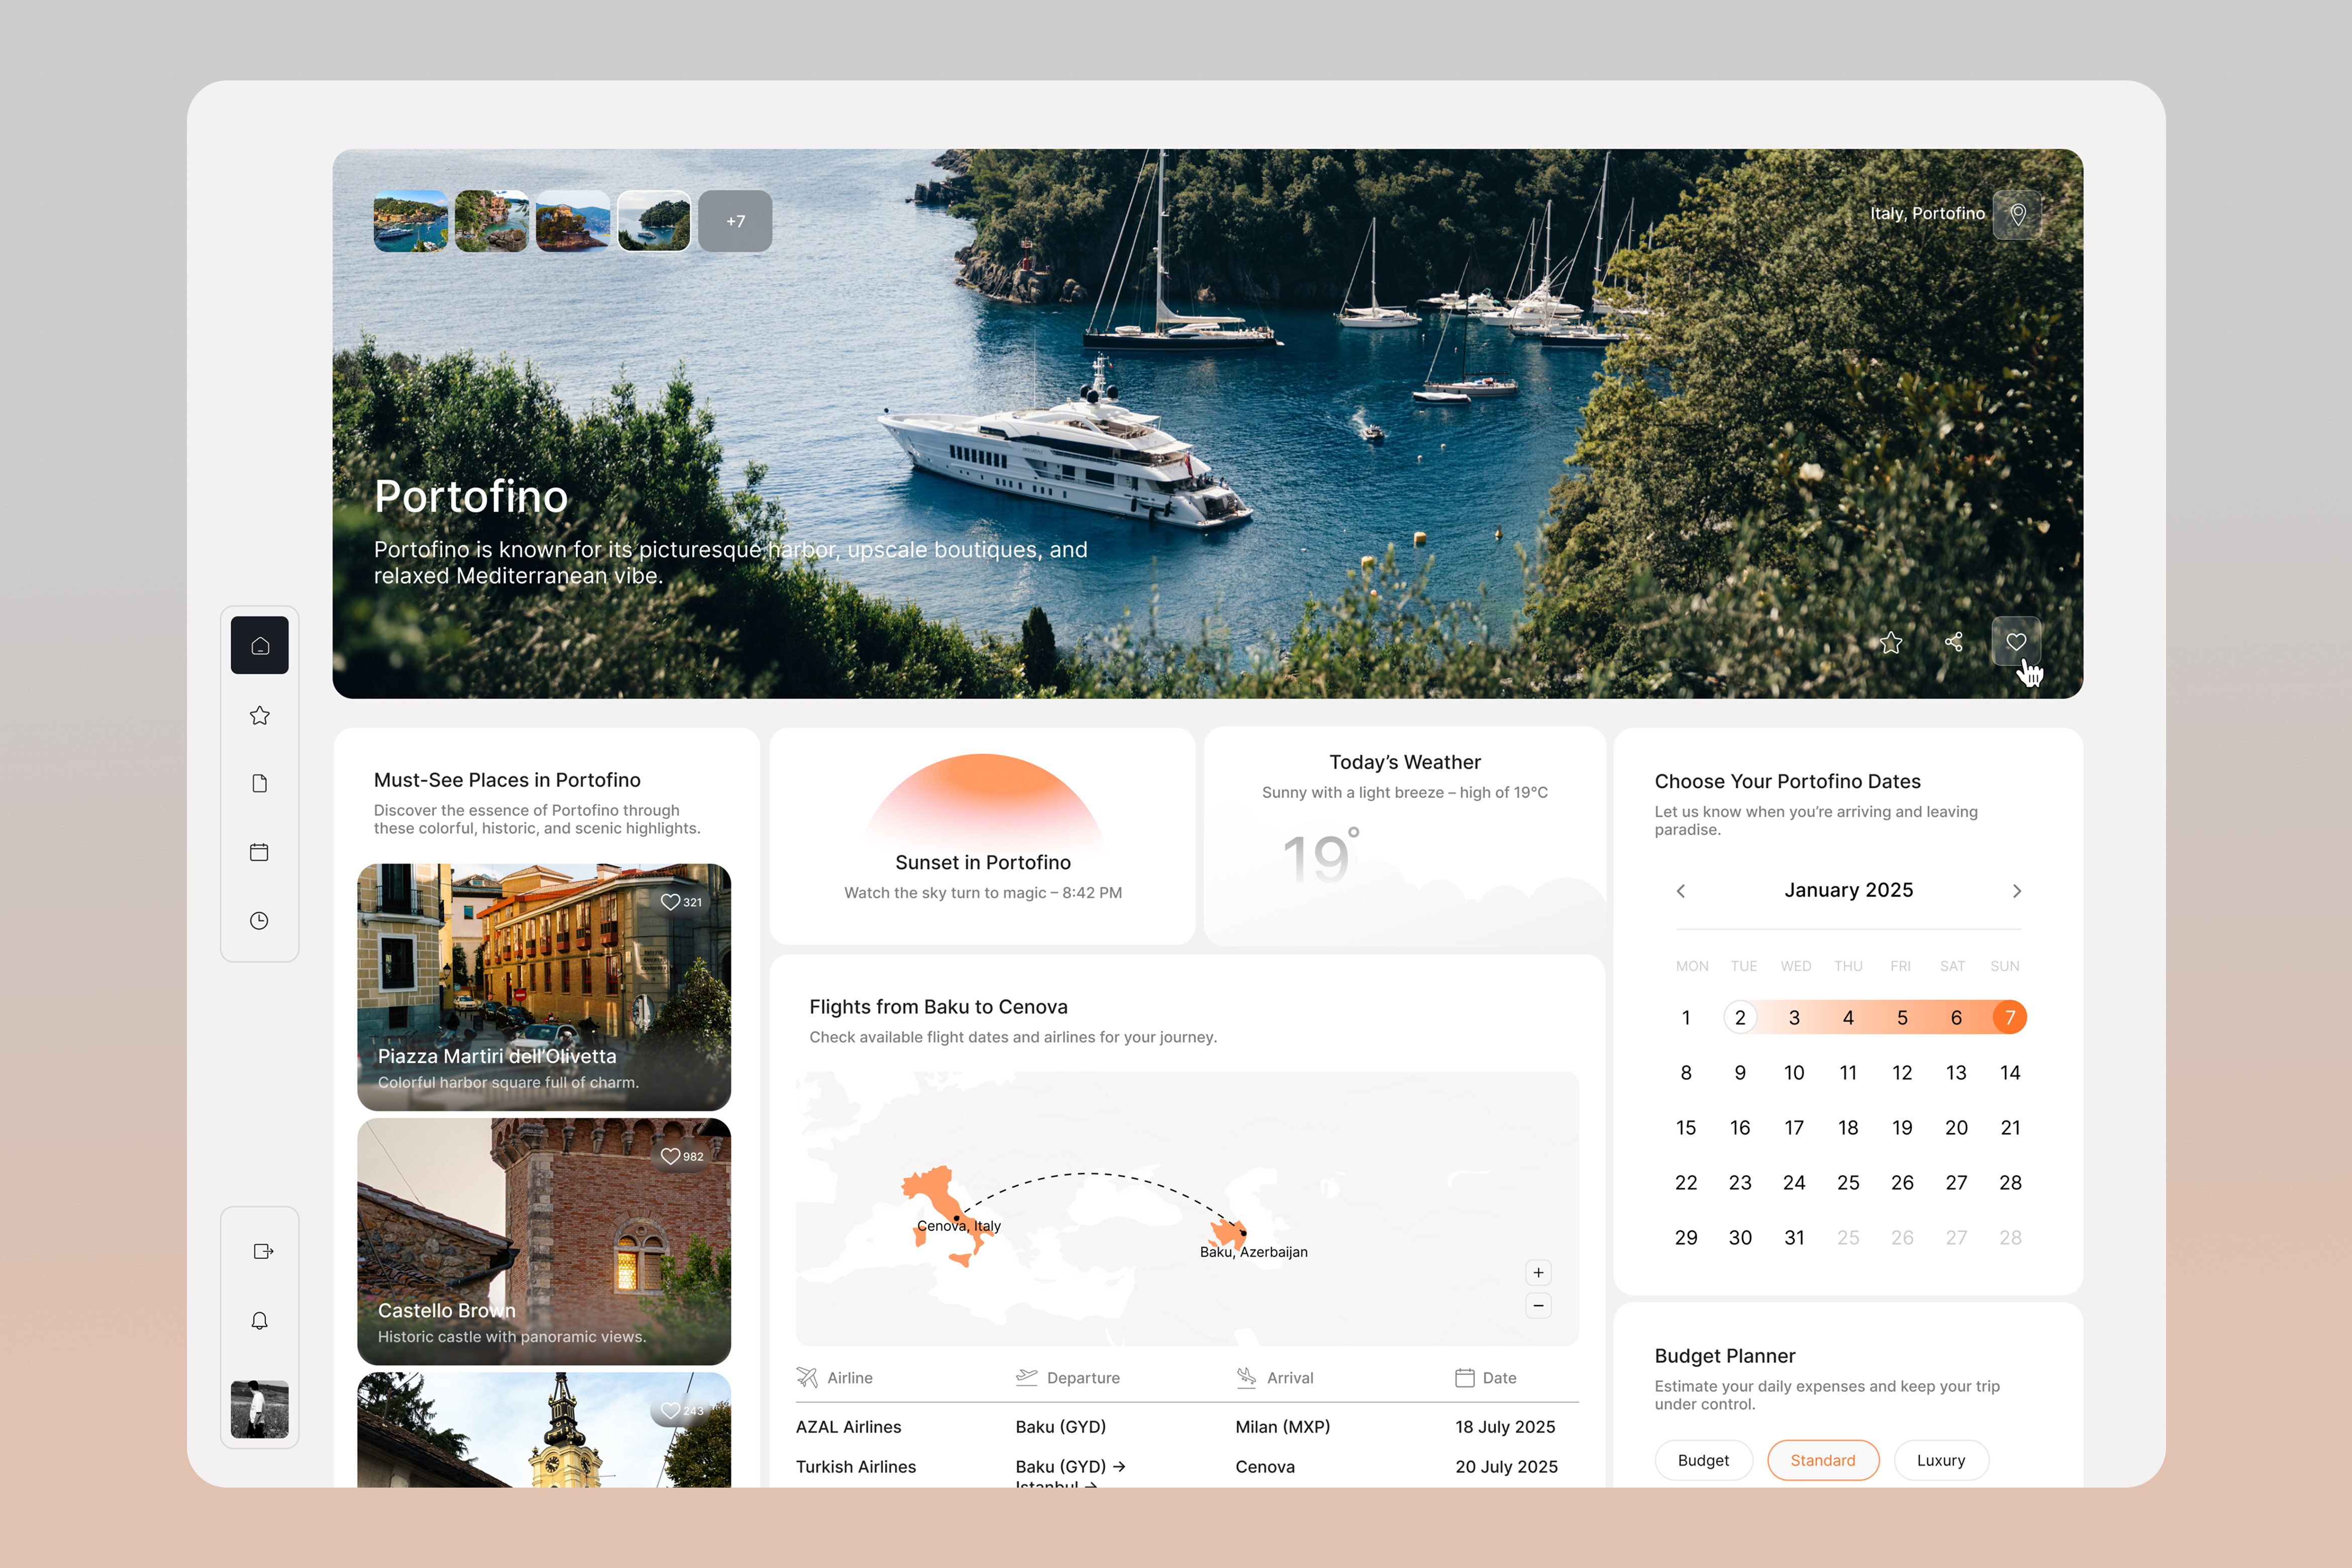This screenshot has width=2352, height=1568.
Task: Open the Documents icon in the sidebar
Action: tap(259, 783)
